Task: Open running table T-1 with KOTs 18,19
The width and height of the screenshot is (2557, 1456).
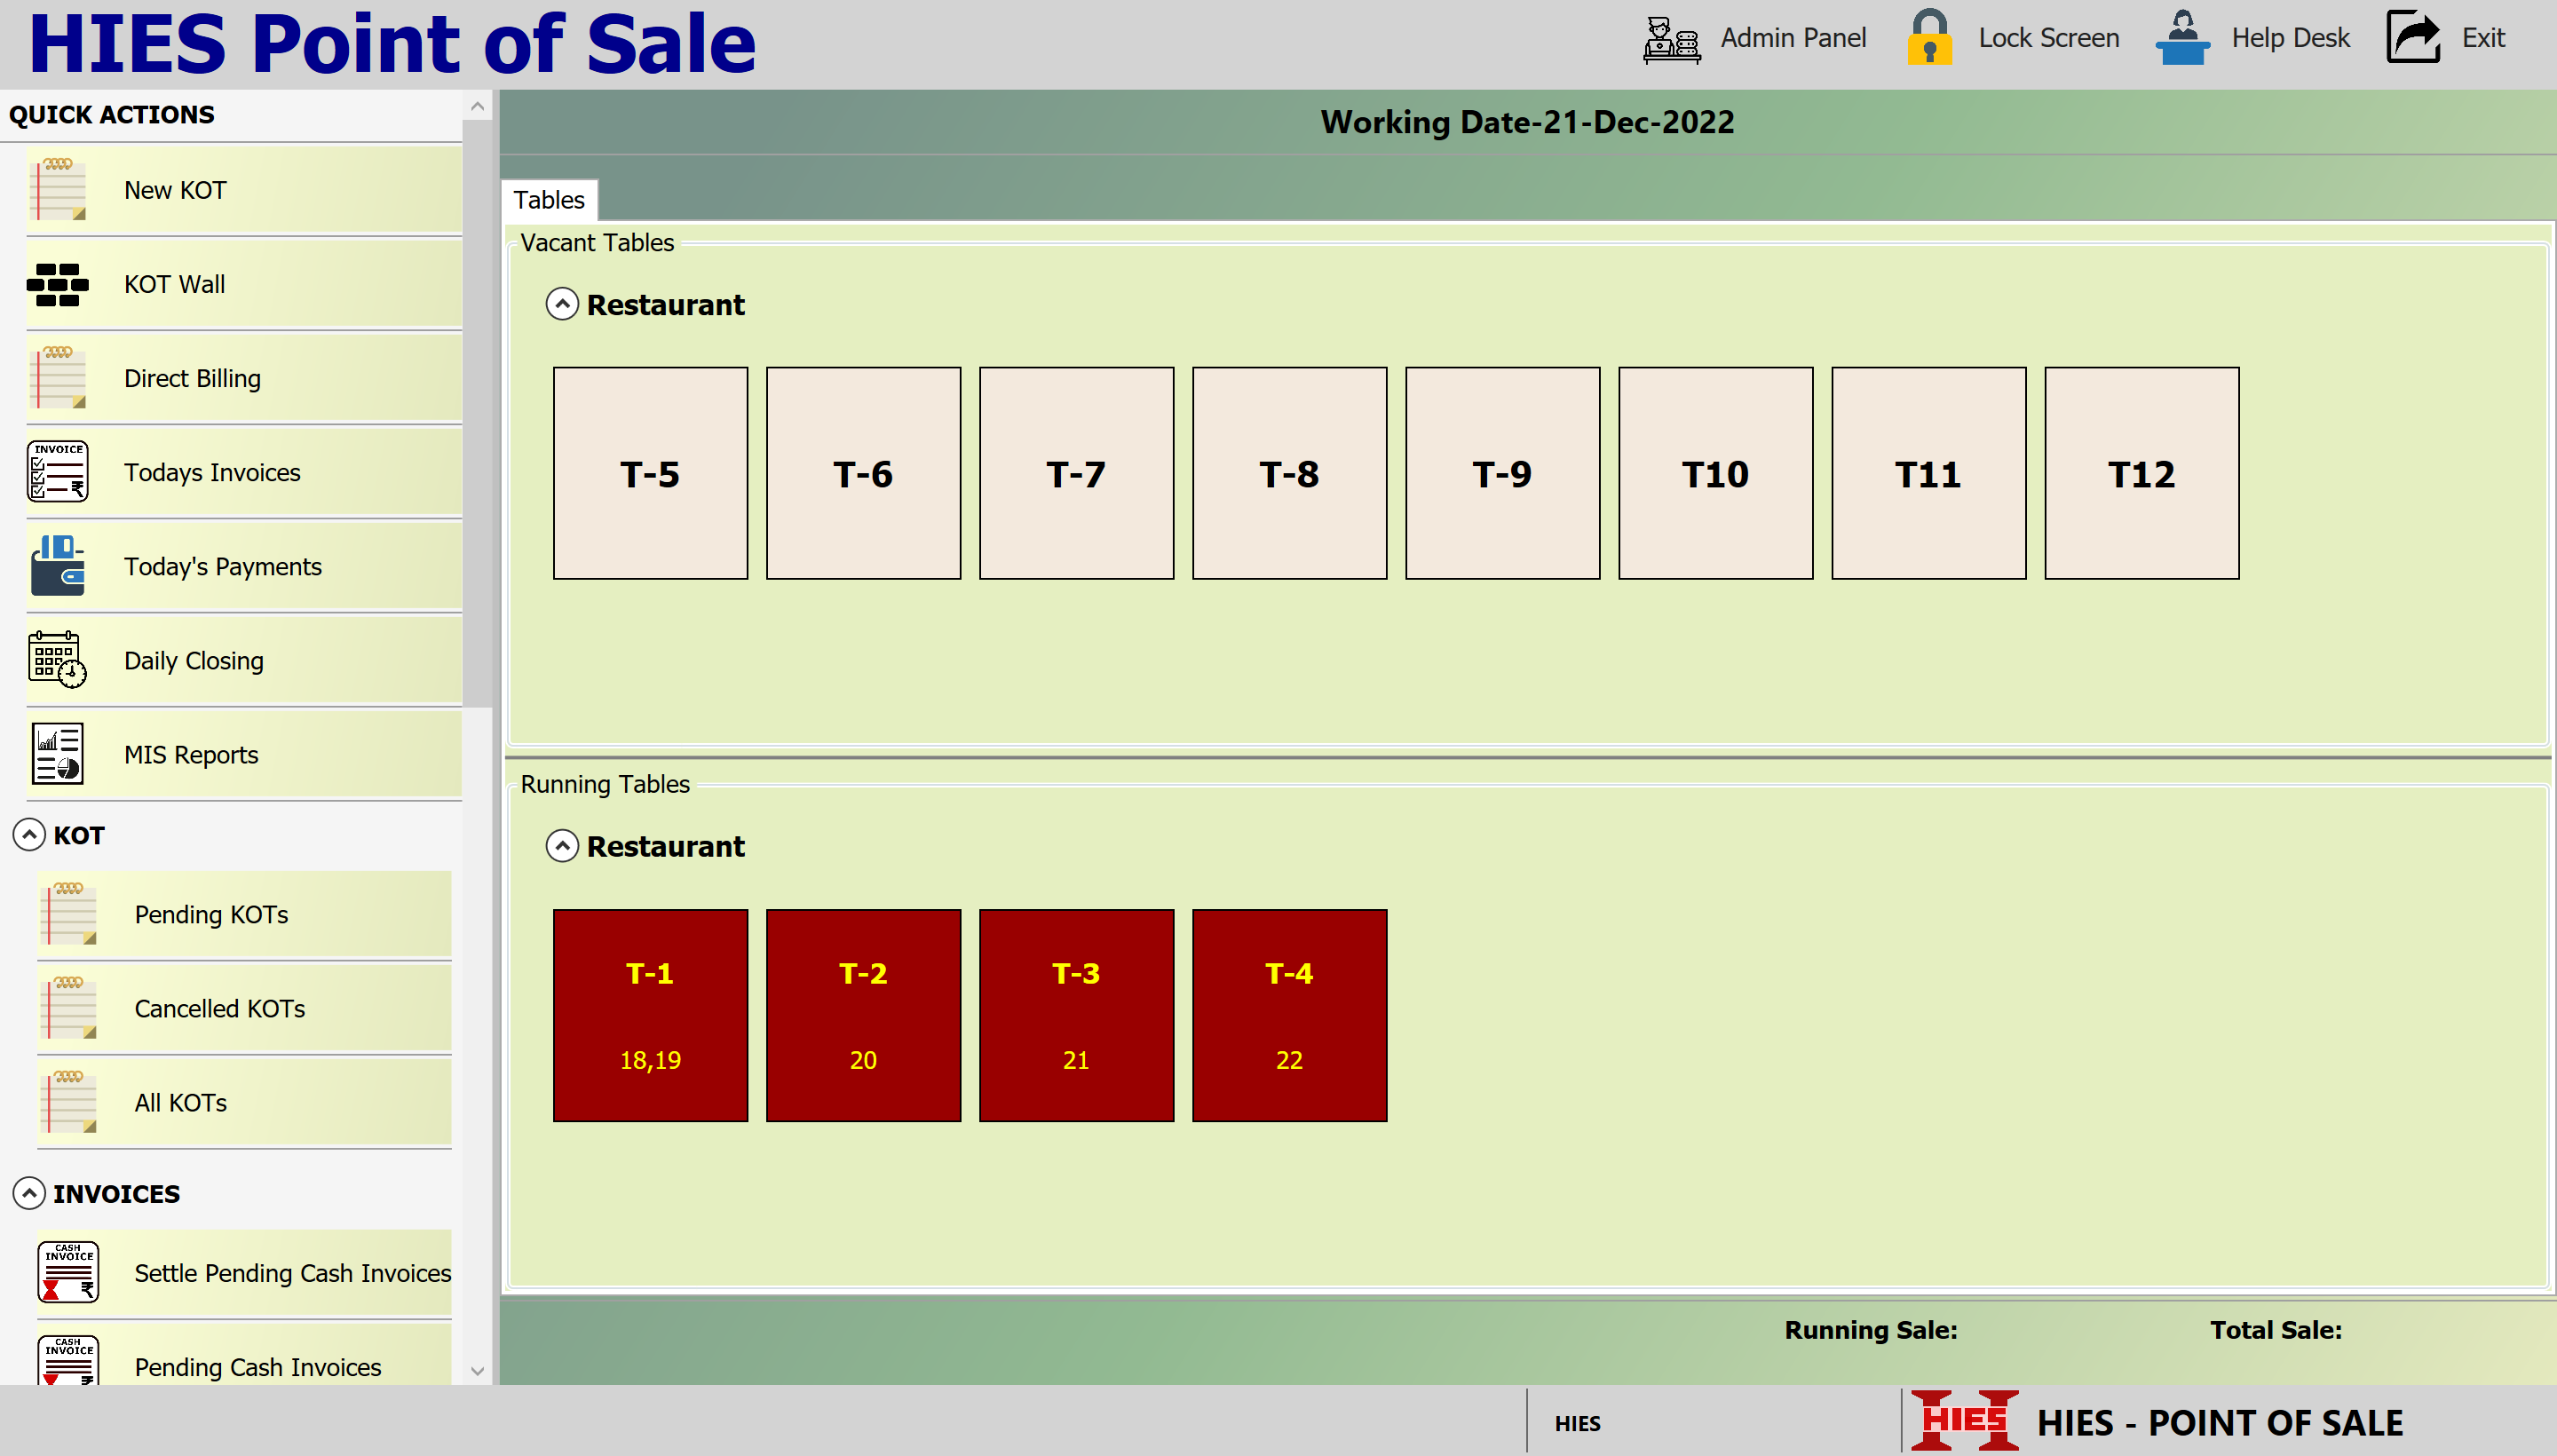Action: [x=650, y=1015]
